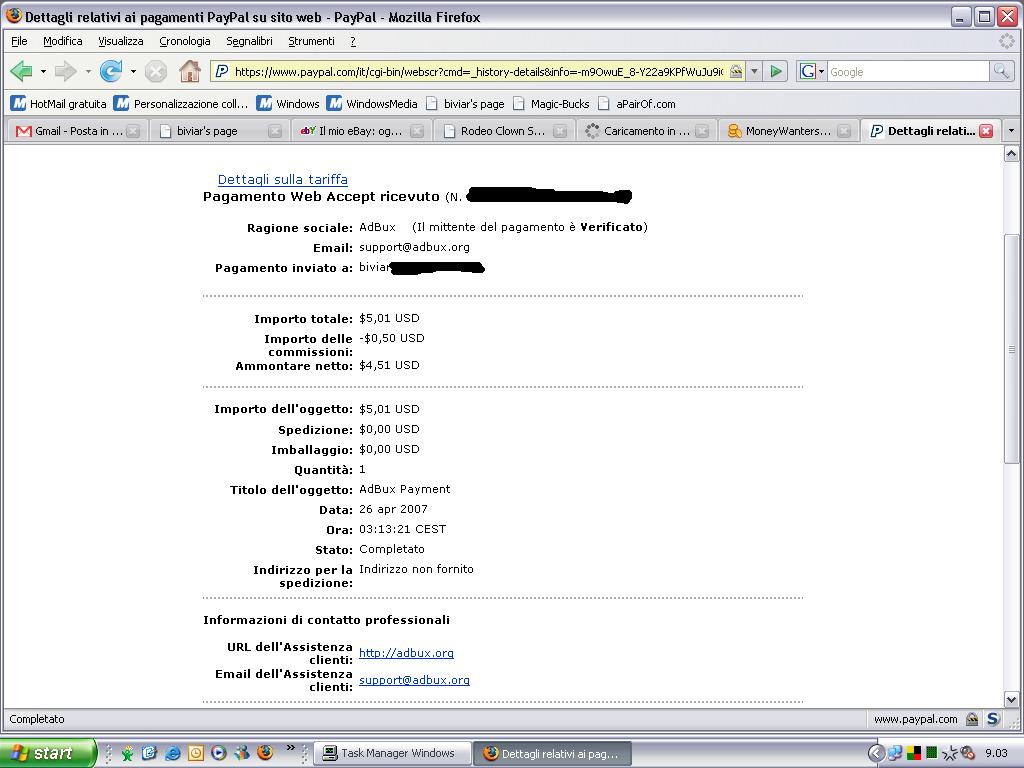The height and width of the screenshot is (768, 1024).
Task: Close the Rodeo Clown tab
Action: [x=560, y=131]
